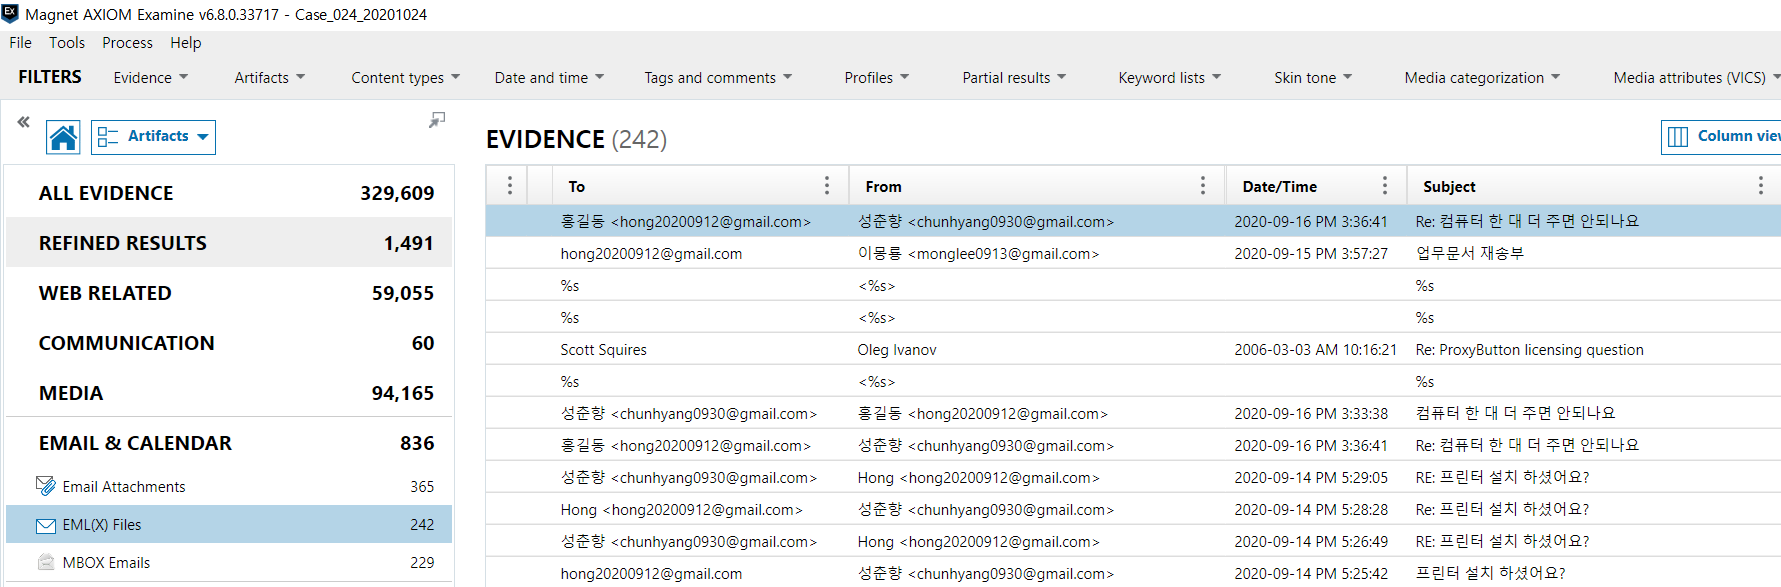Click the Email Attachments paperclip icon

46,486
